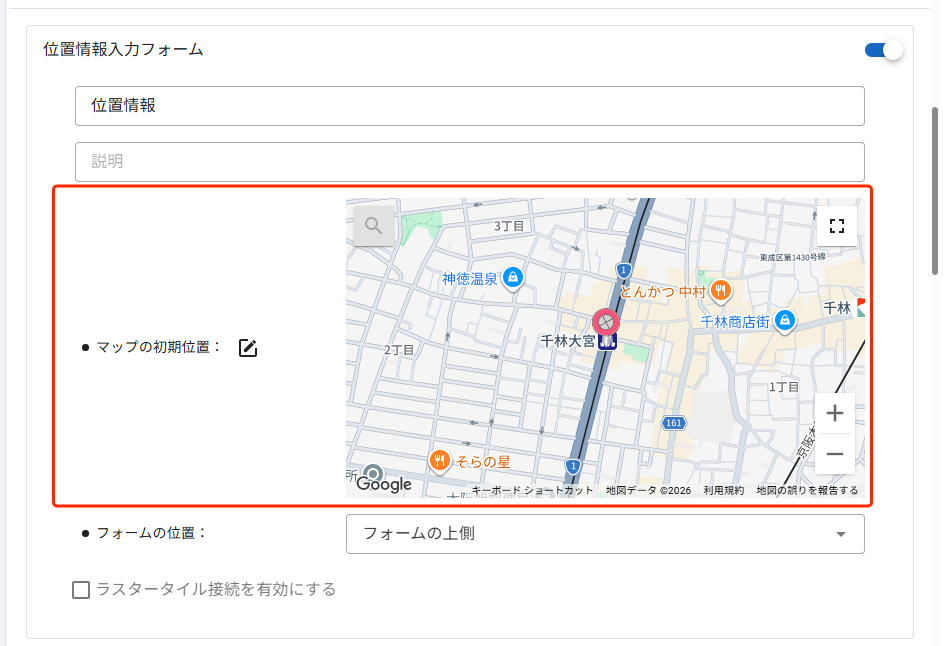Zoom in the map with plus button
944x646 pixels.
click(834, 413)
